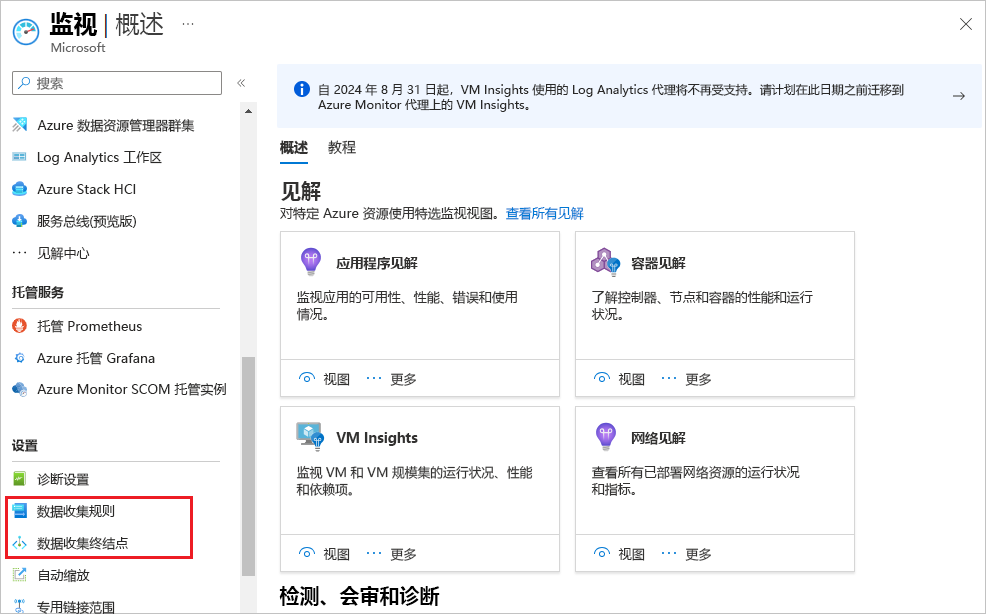
Task: Switch to the 概述 tab
Action: tap(294, 148)
